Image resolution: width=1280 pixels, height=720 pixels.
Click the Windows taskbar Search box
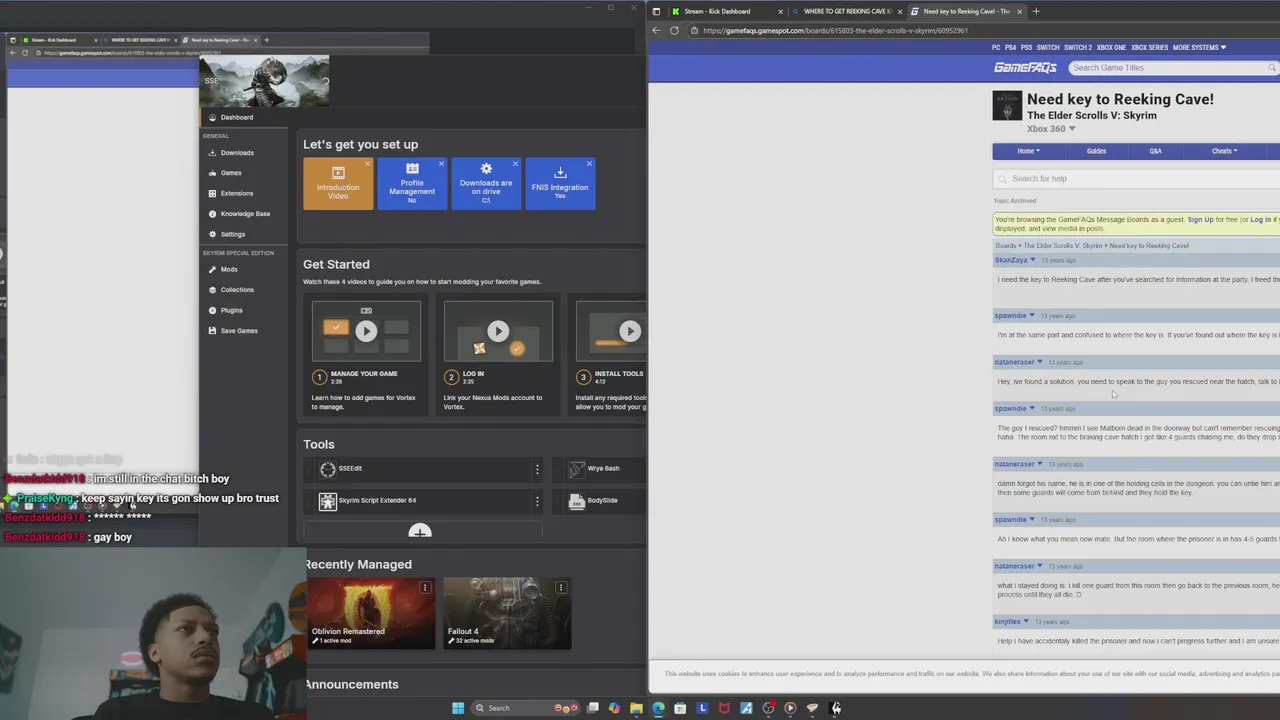525,708
